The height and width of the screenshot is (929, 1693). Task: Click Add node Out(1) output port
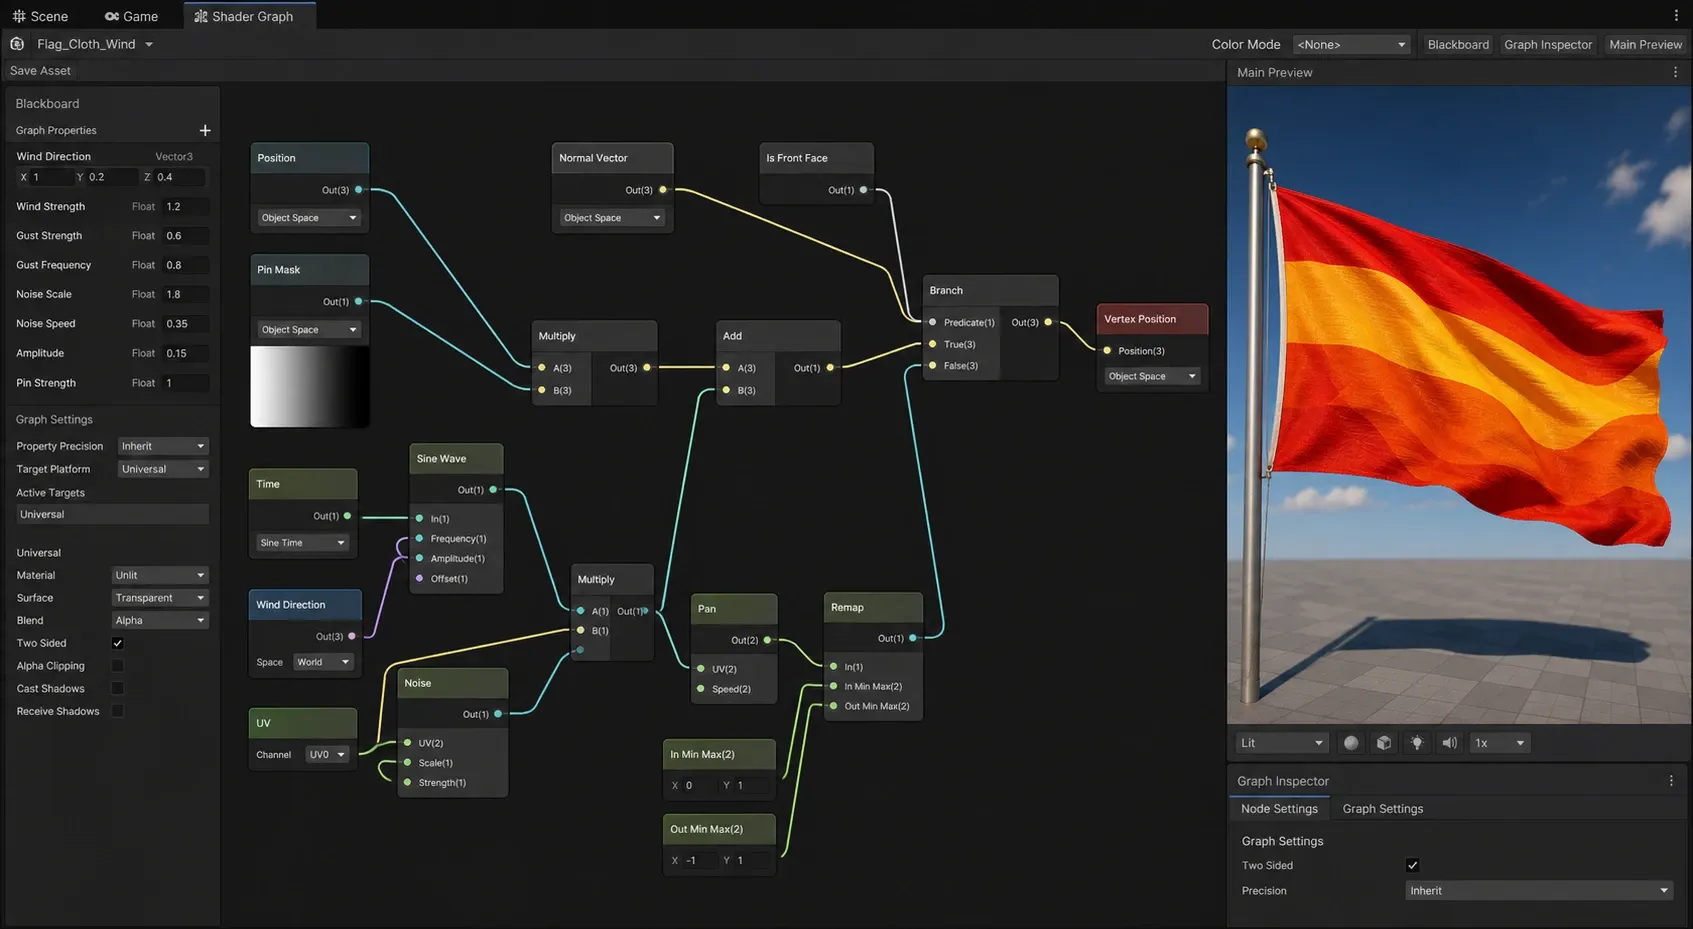pos(830,368)
